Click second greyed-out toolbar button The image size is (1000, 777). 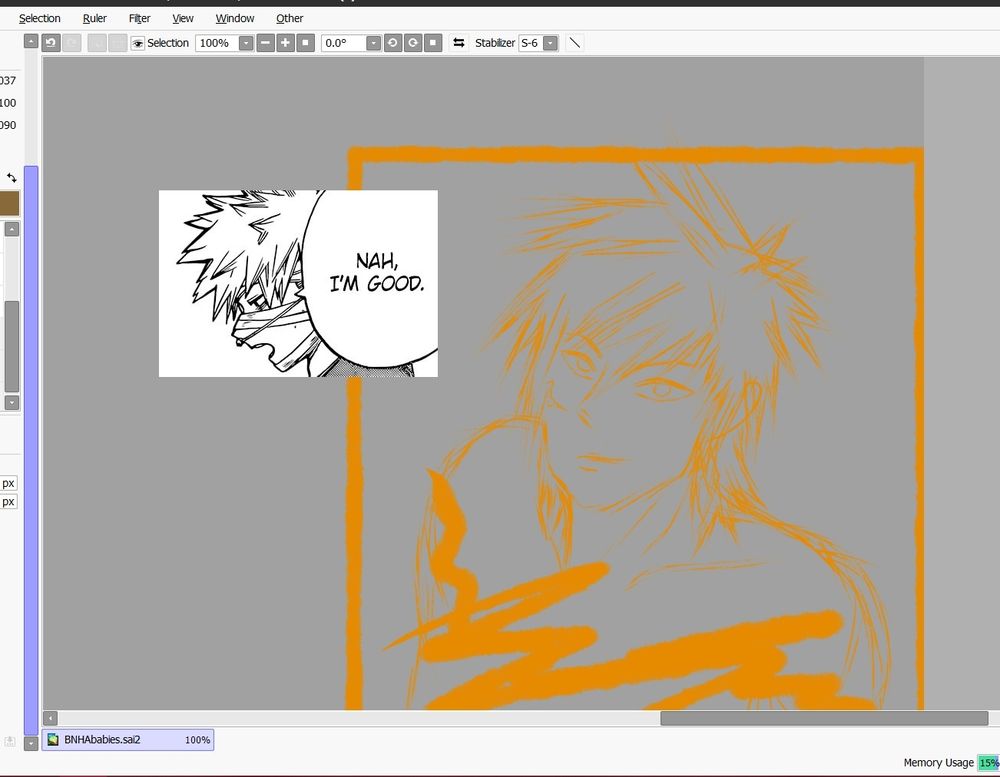tap(117, 43)
